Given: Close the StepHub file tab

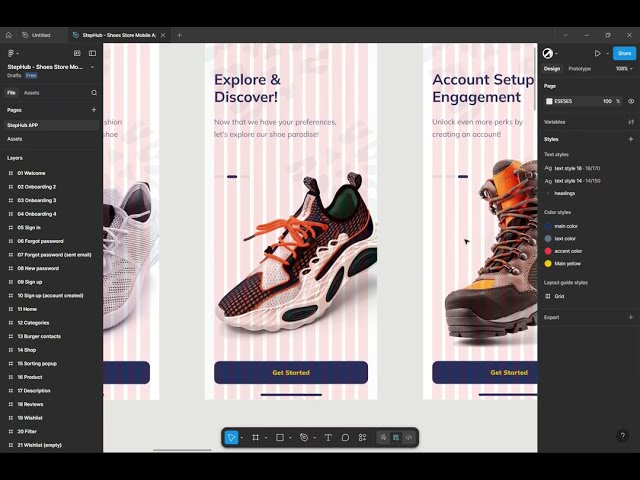Looking at the screenshot, I should pos(163,35).
